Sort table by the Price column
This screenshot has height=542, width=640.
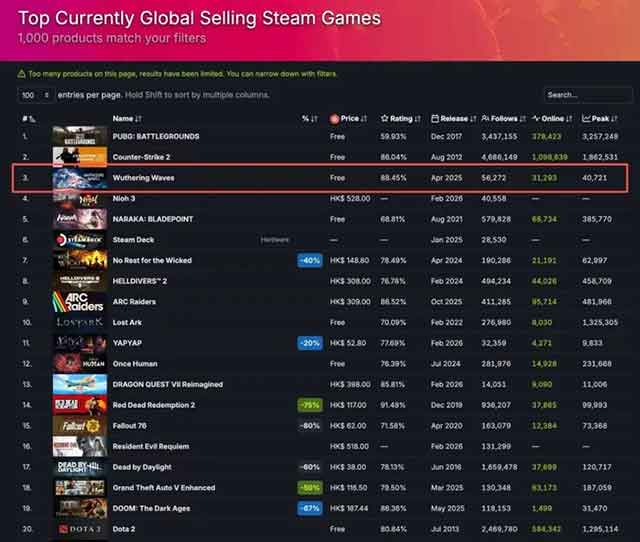click(346, 119)
